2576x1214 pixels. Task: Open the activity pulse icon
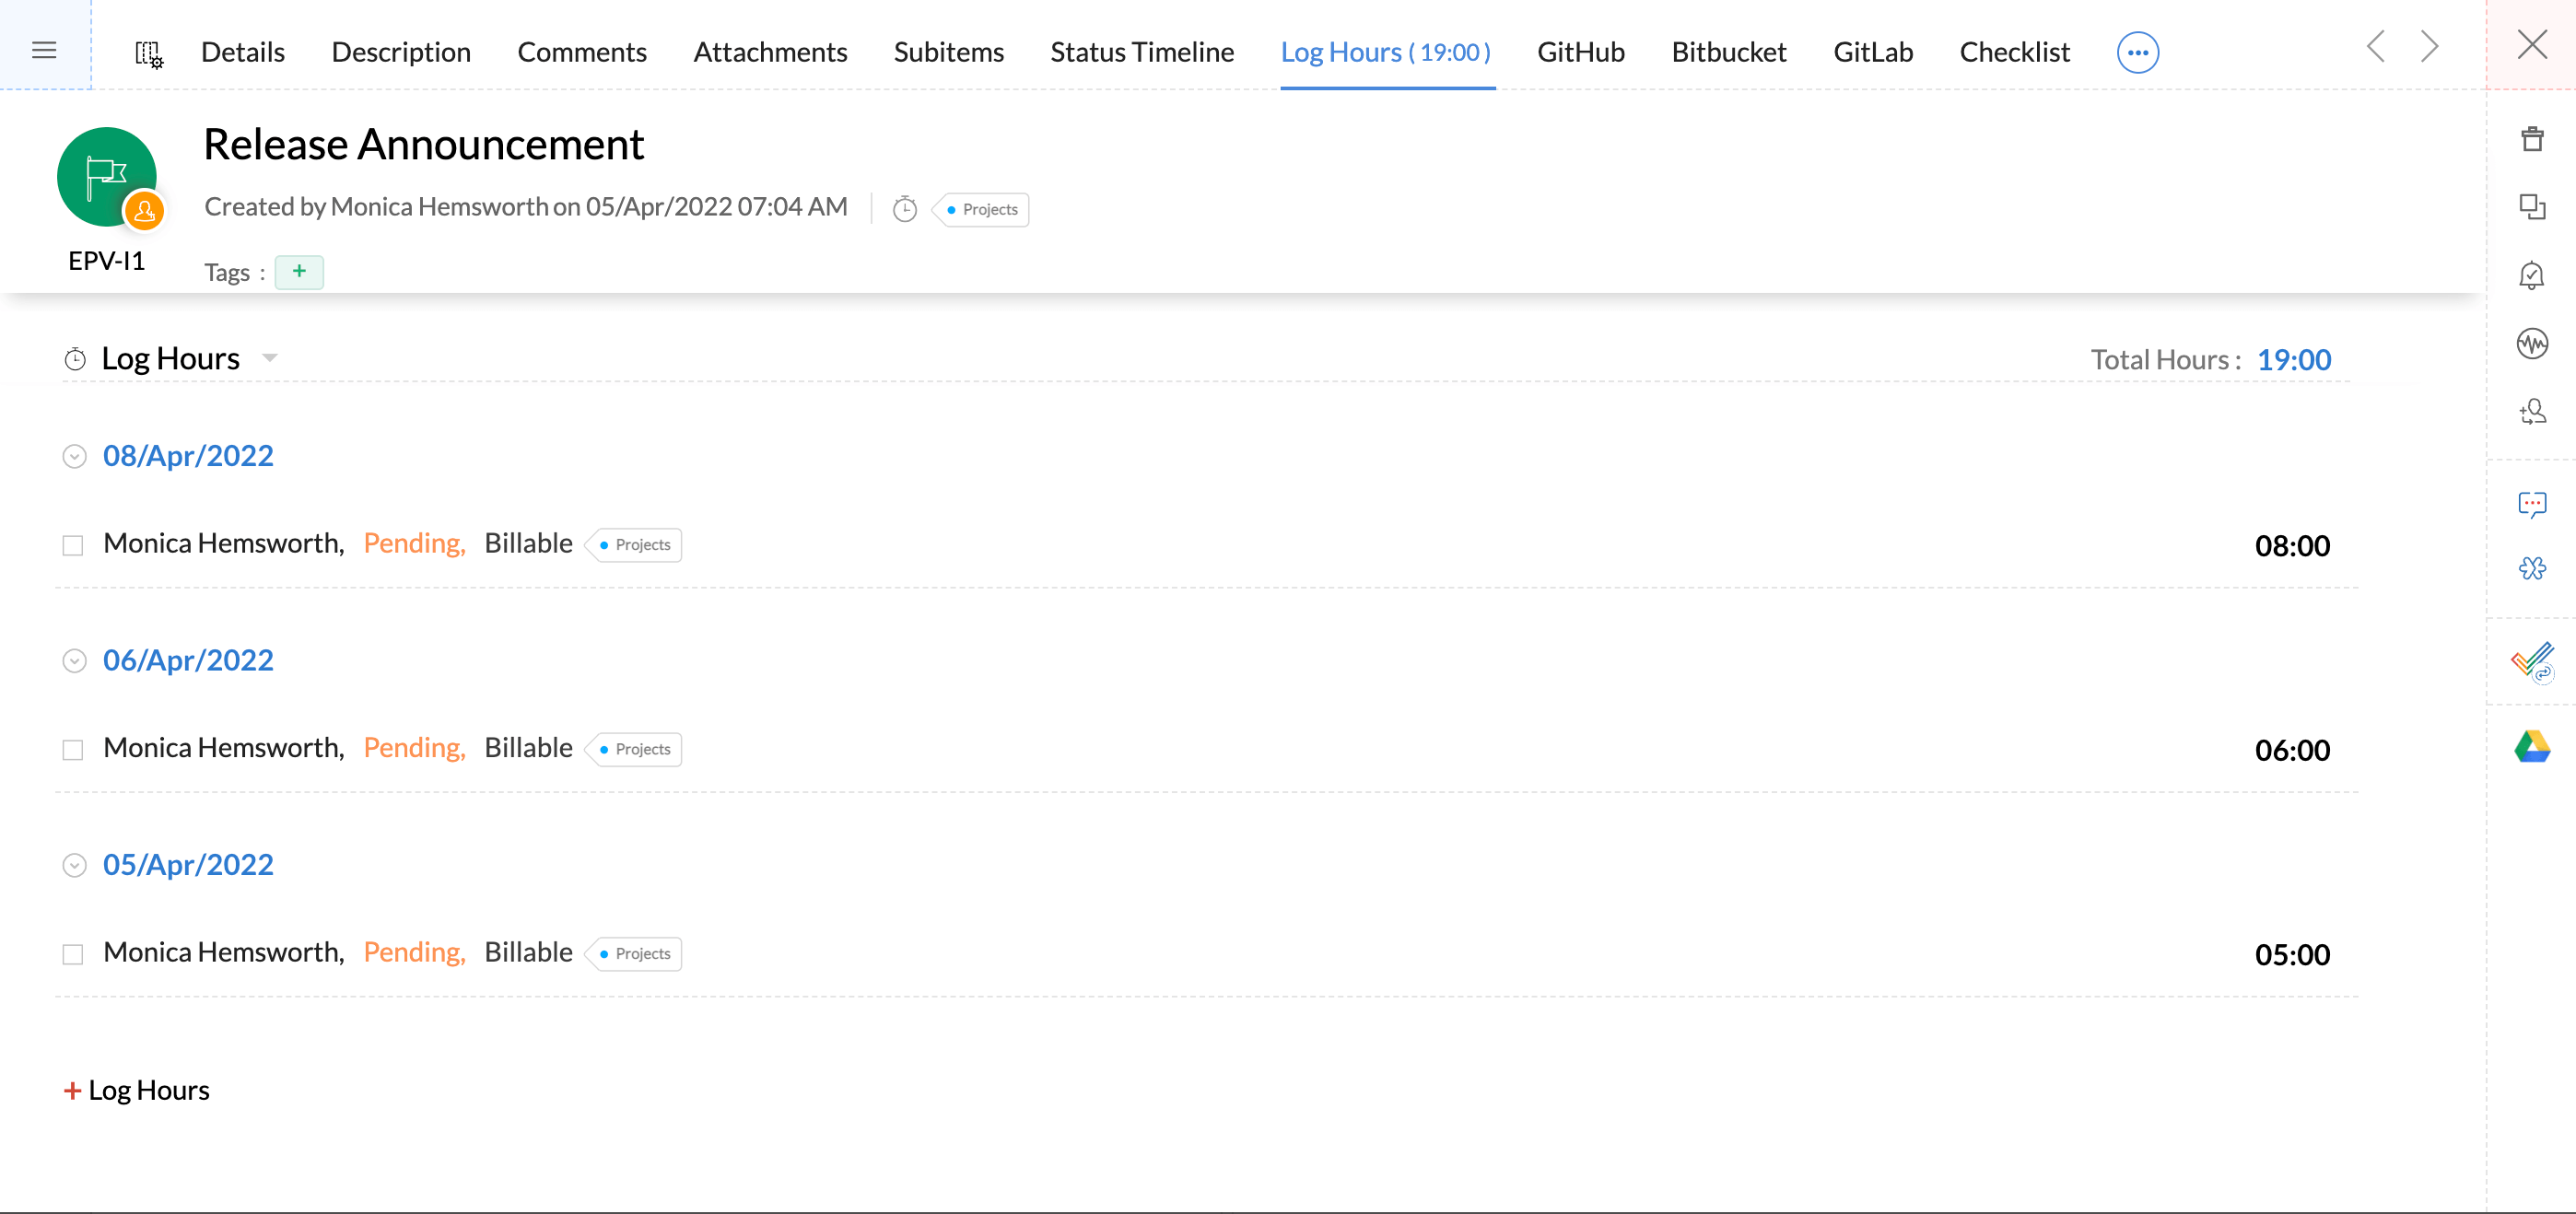point(2531,344)
